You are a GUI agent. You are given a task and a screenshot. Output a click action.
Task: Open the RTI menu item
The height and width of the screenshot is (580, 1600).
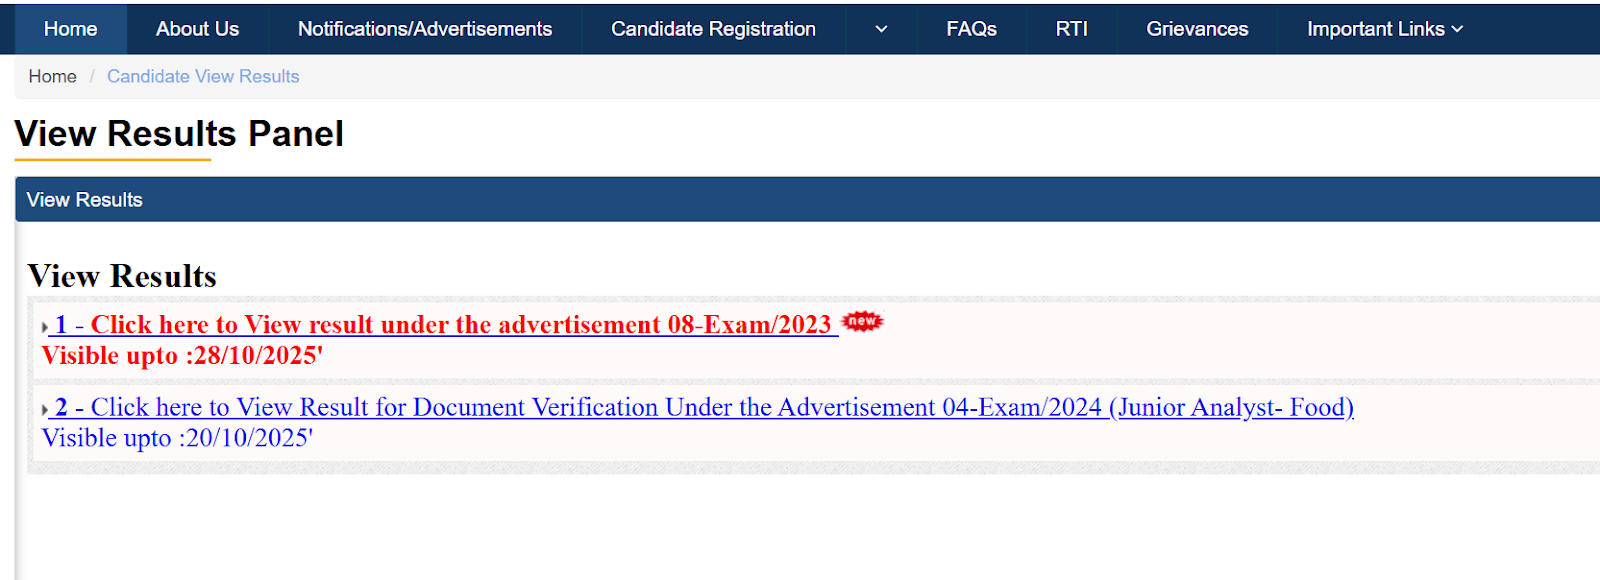[1071, 29]
